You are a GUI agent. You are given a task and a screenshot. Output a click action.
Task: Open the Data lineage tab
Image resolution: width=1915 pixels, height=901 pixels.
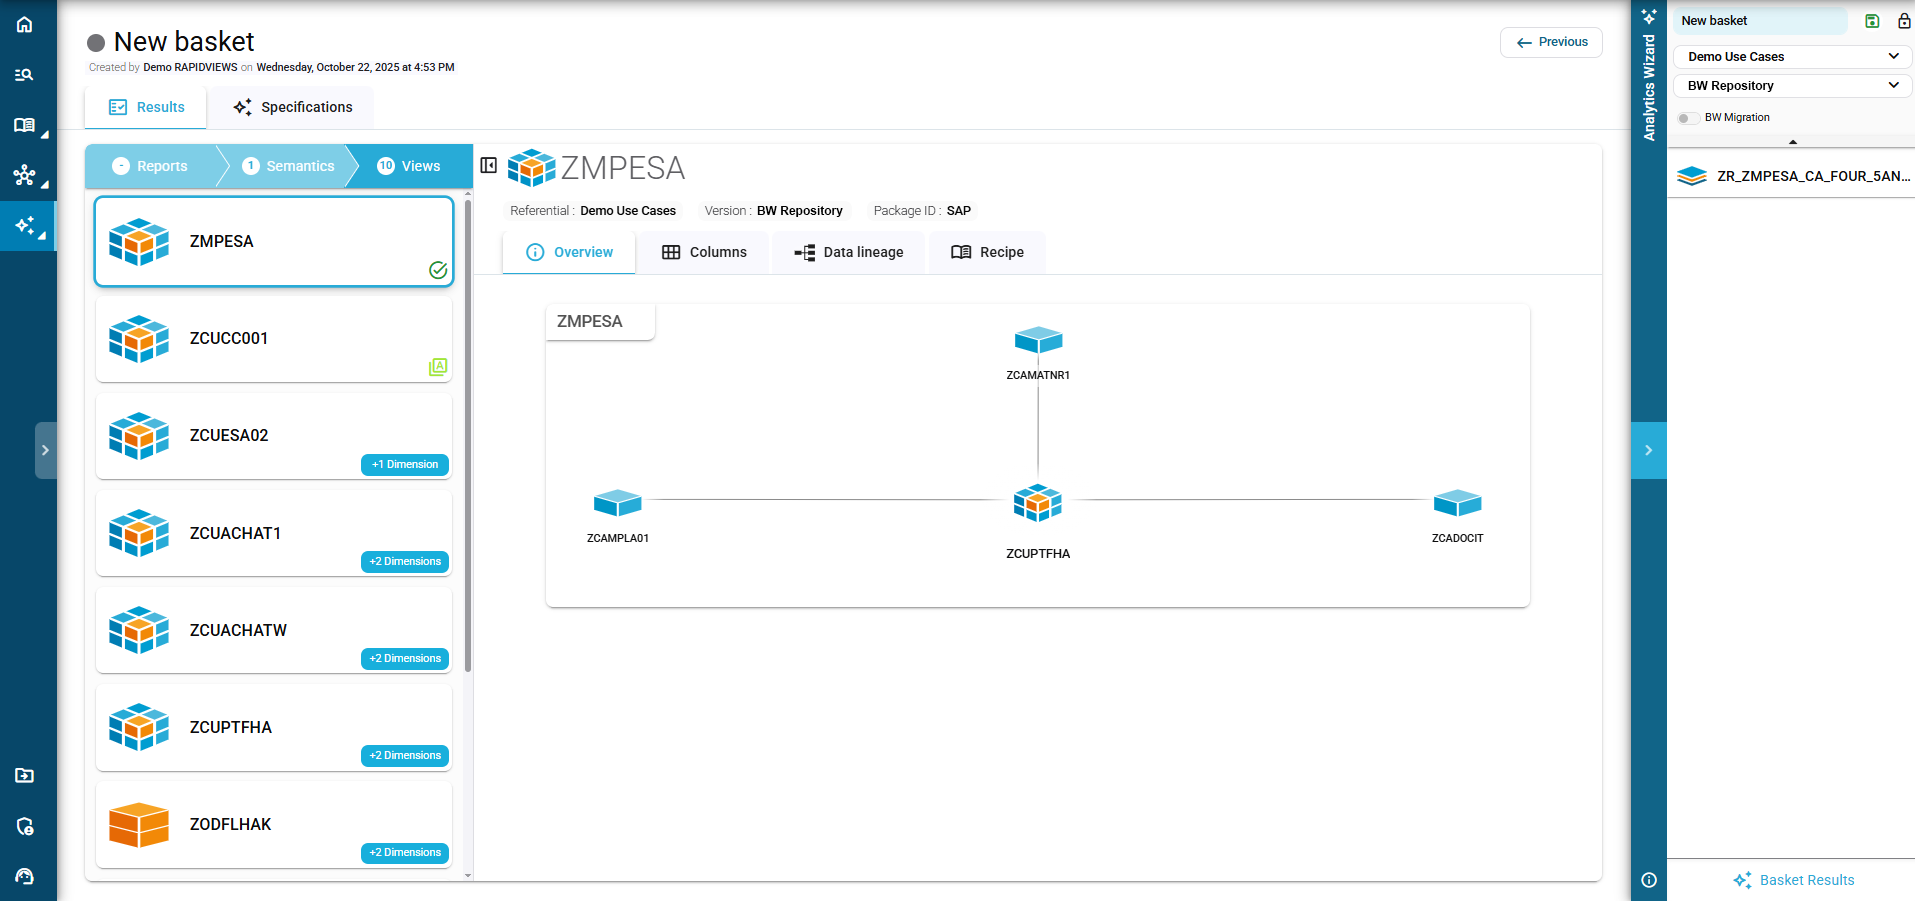[x=849, y=252]
